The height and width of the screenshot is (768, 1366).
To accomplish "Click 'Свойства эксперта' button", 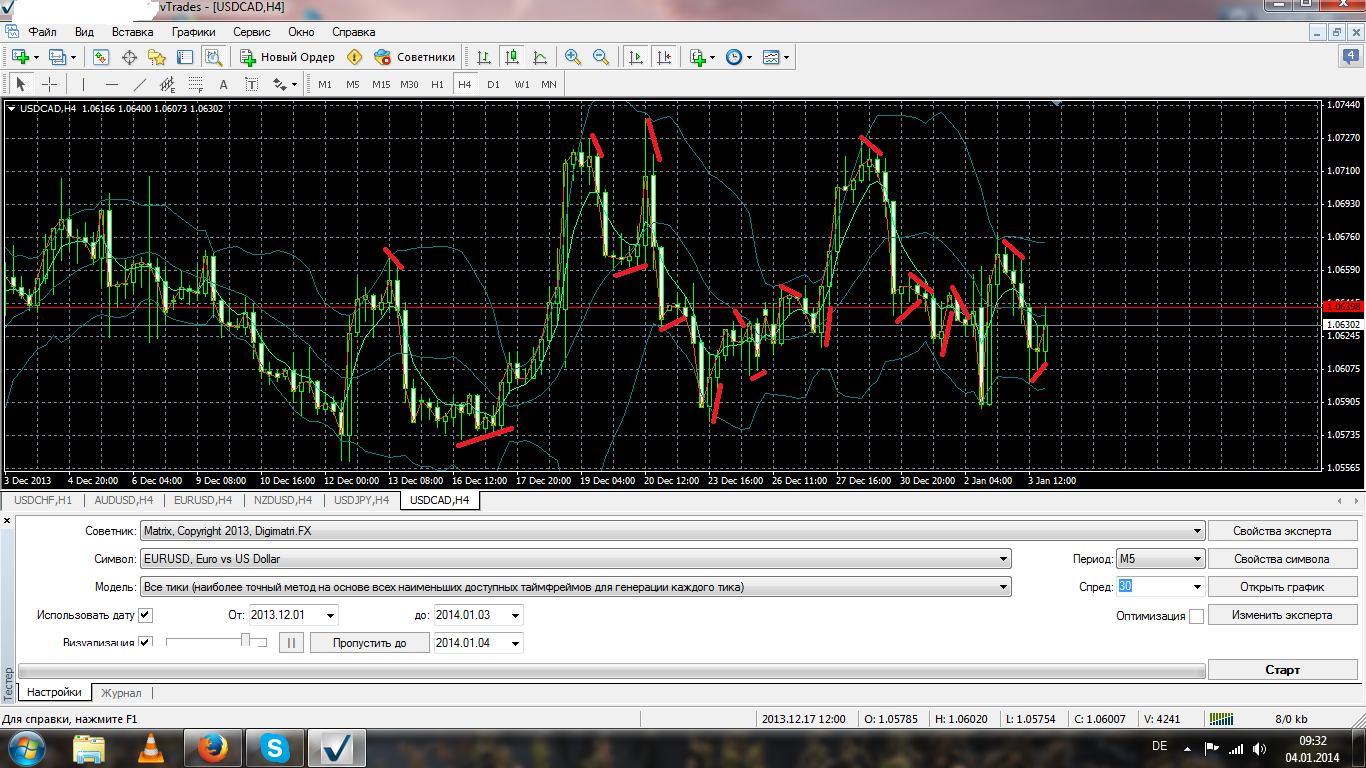I will 1283,531.
